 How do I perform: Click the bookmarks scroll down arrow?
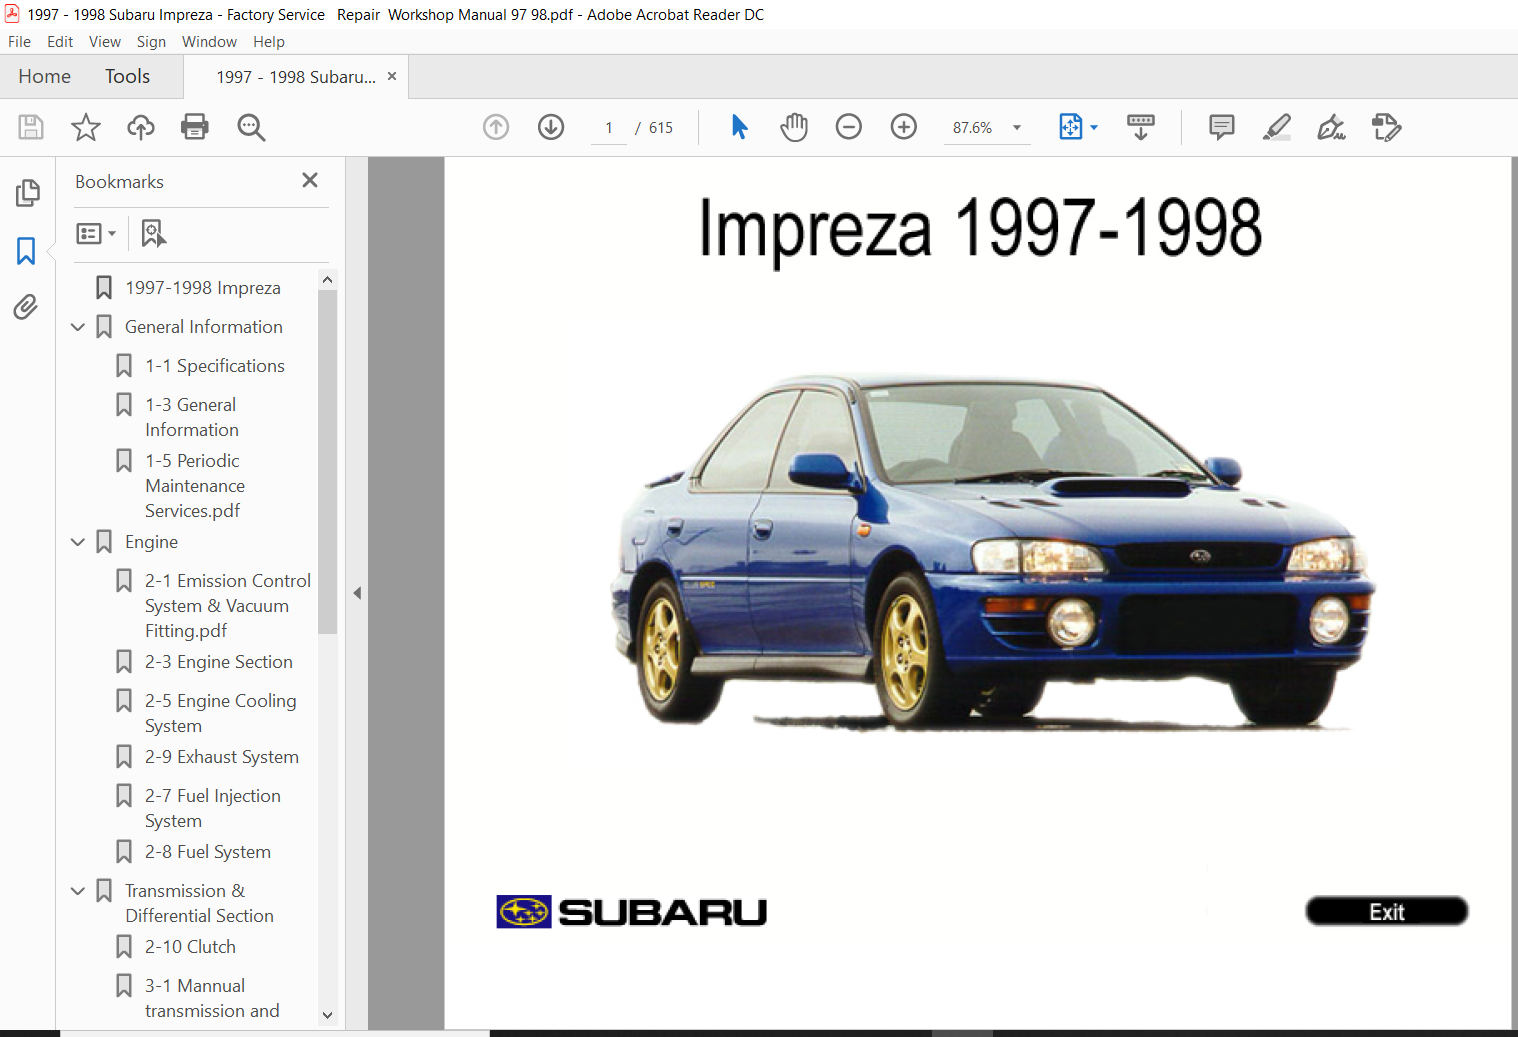tap(327, 1015)
